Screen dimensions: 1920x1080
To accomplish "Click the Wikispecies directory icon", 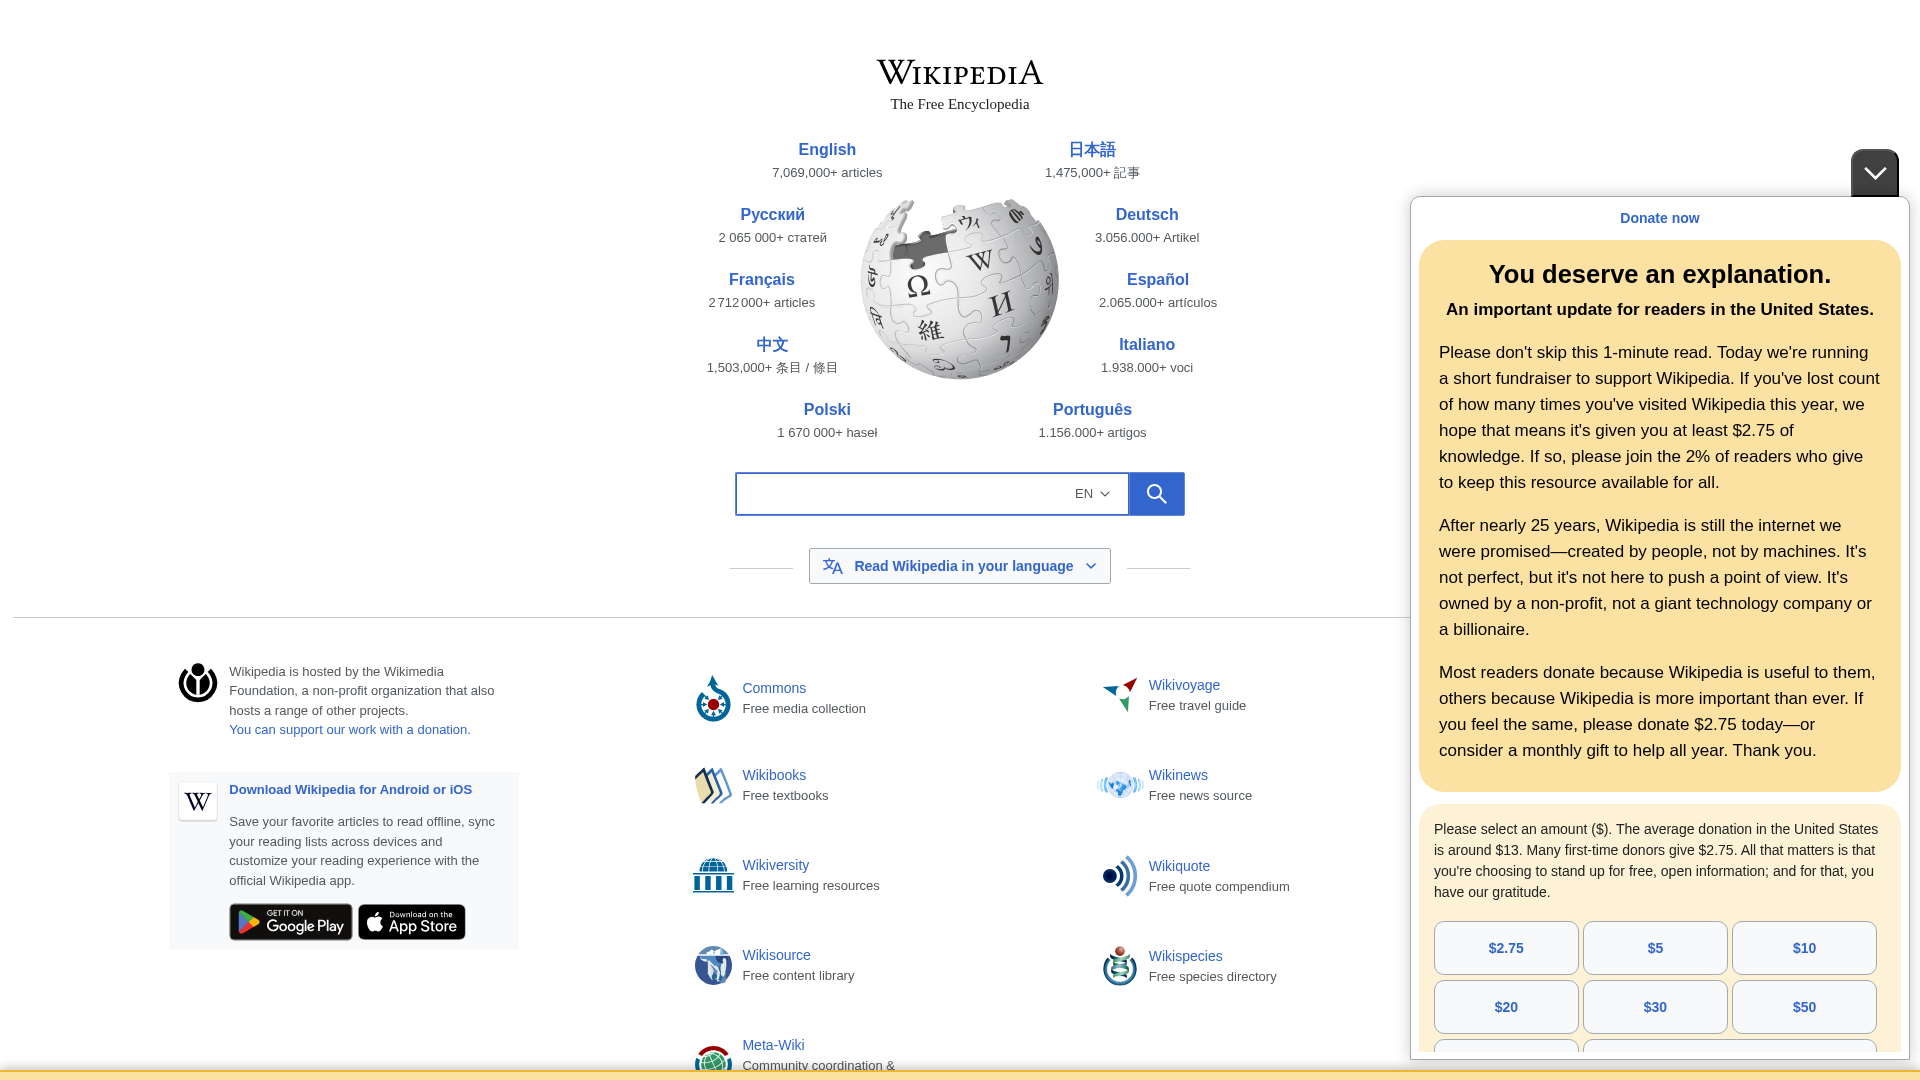I will point(1120,966).
